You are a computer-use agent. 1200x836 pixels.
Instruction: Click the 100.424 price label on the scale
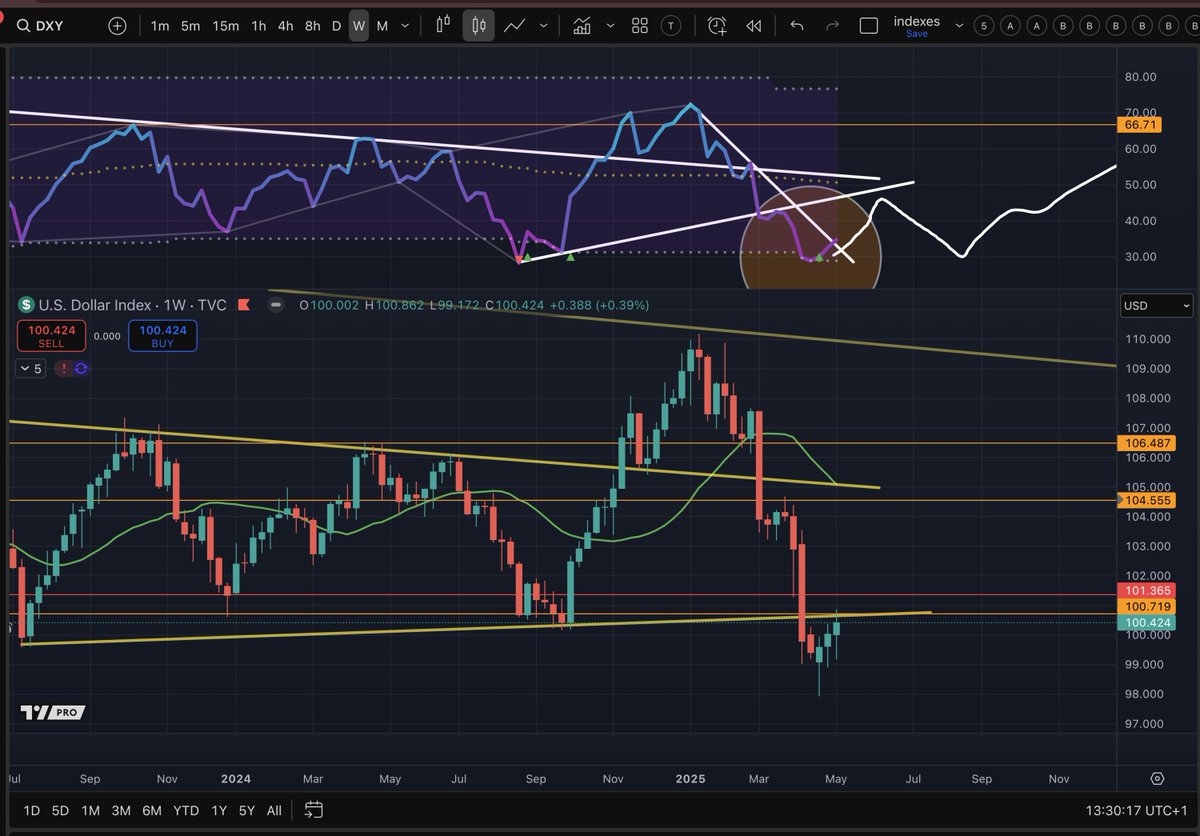point(1146,622)
